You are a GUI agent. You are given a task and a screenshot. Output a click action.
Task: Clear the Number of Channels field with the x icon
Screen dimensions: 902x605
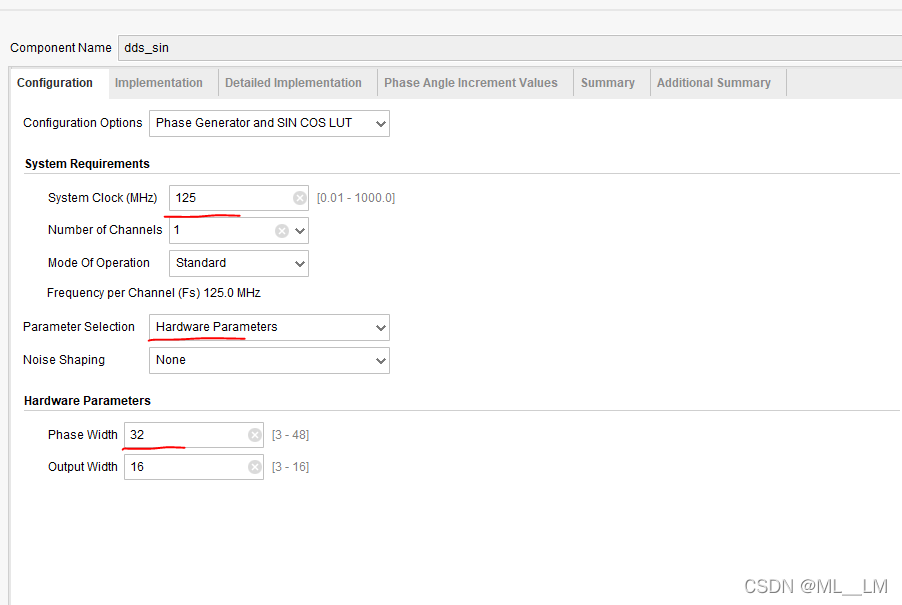click(282, 231)
